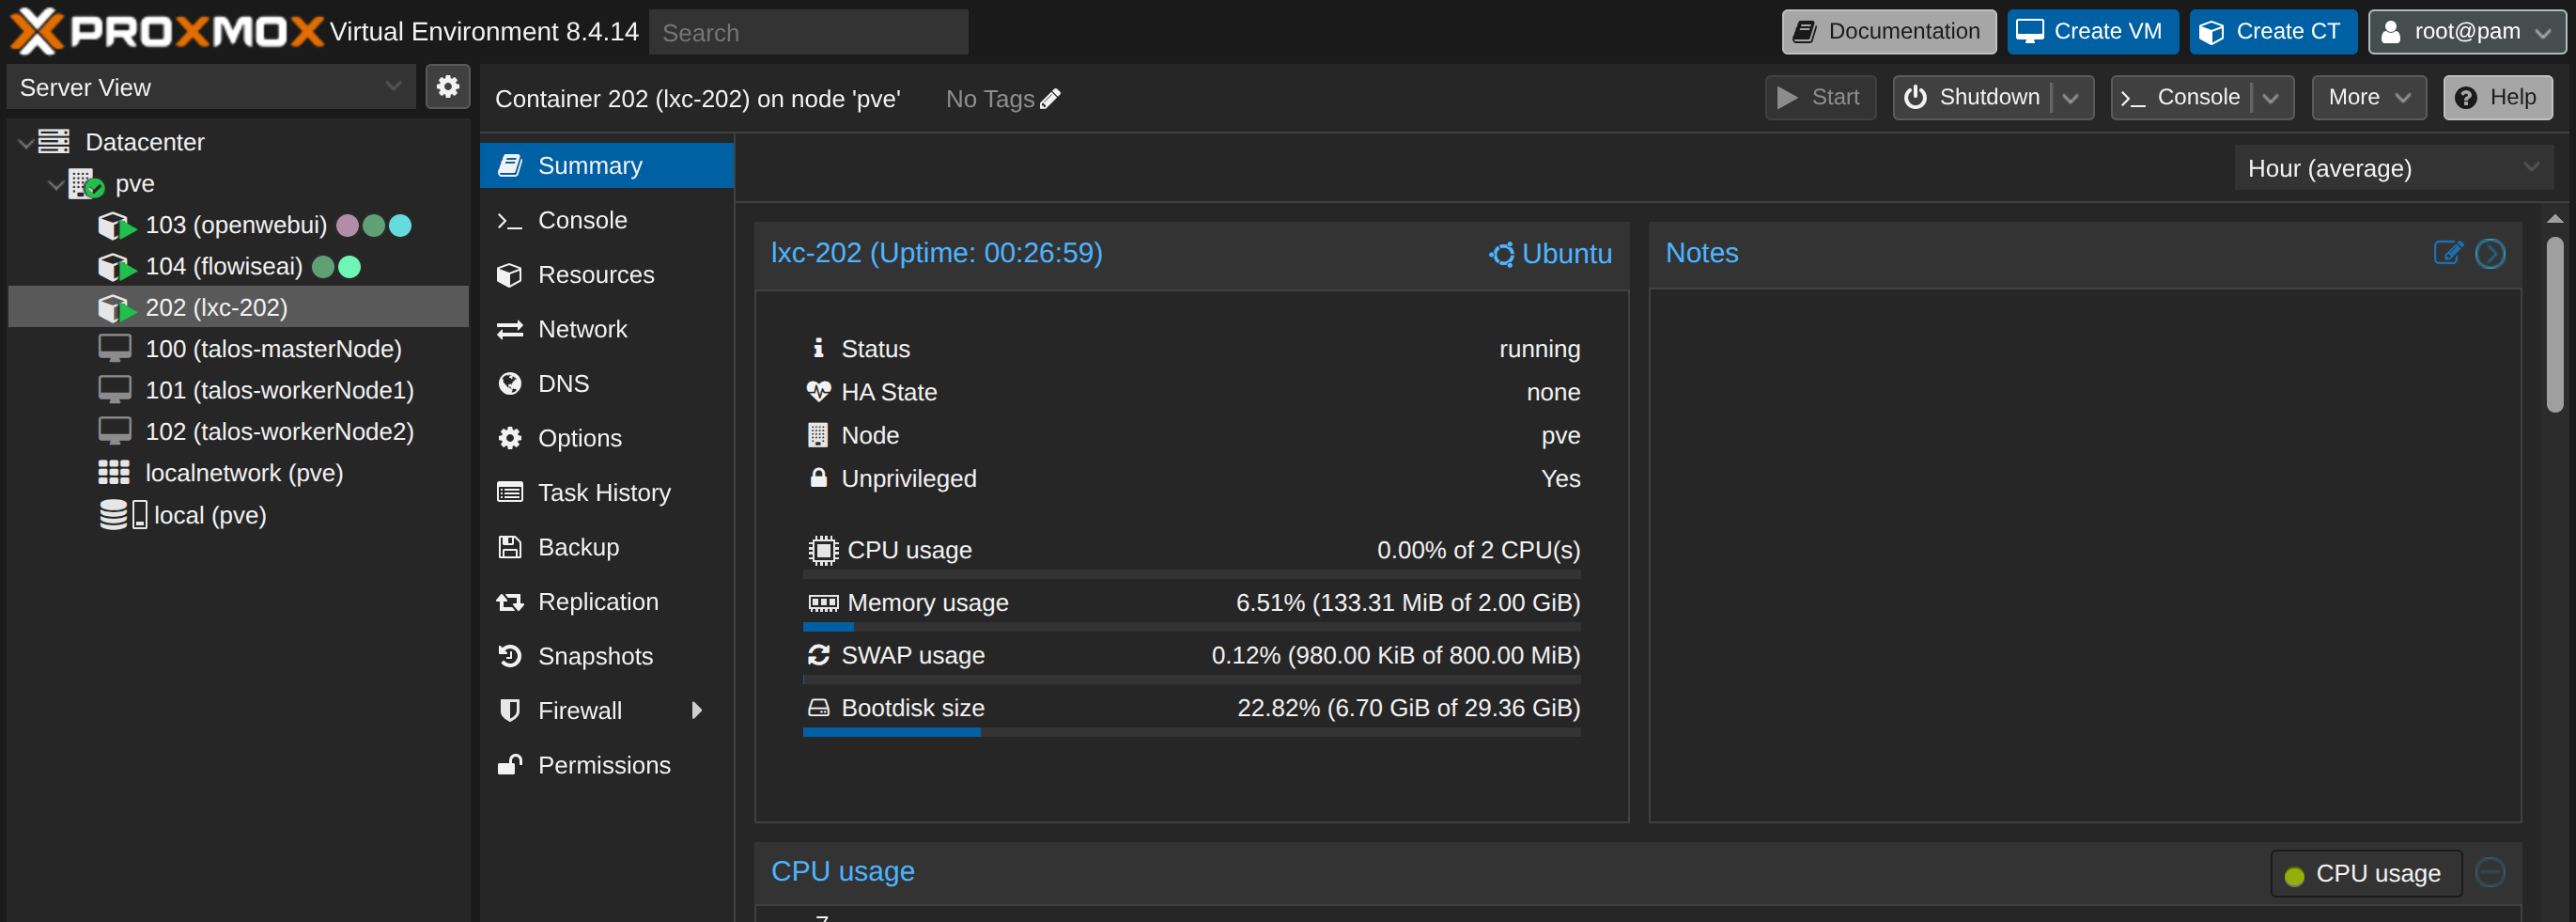The height and width of the screenshot is (922, 2576).
Task: Expand the Firewall submenu arrow
Action: (x=697, y=711)
